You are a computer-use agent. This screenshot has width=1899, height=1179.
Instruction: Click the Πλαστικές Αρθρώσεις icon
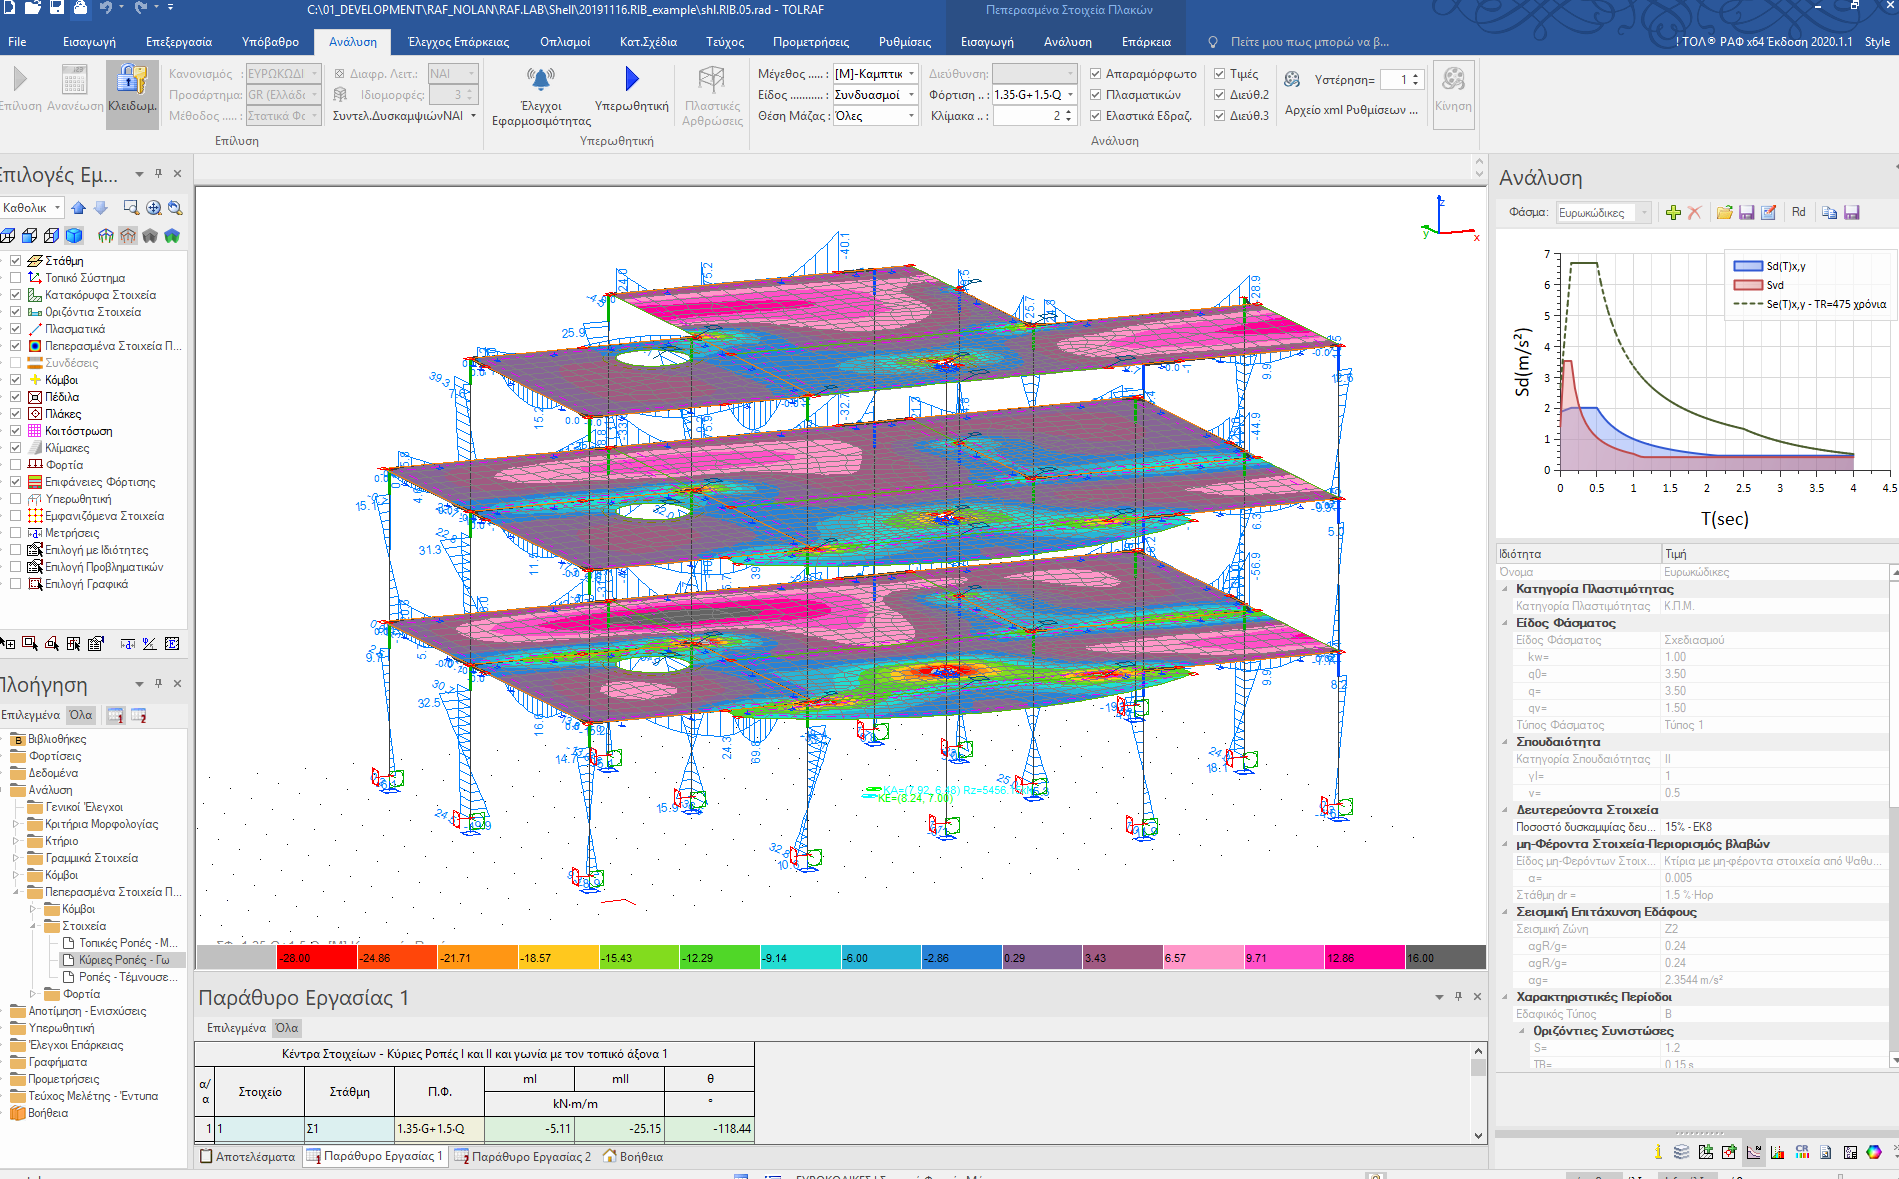[x=711, y=79]
